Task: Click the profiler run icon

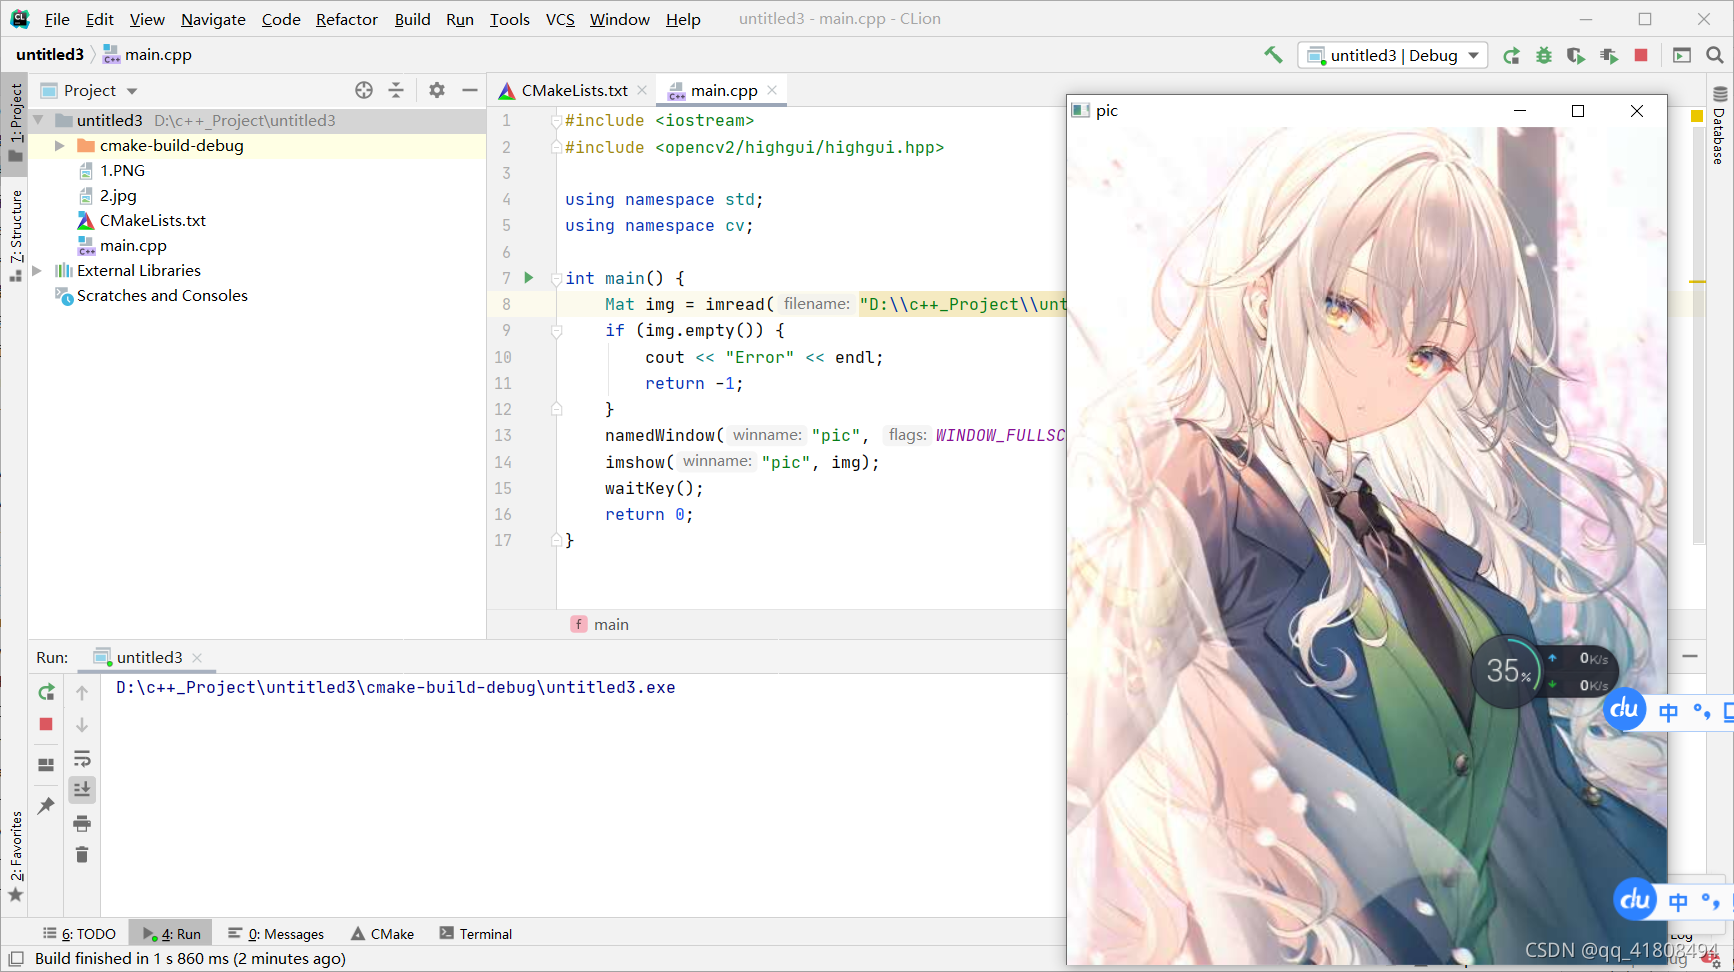Action: 1608,56
